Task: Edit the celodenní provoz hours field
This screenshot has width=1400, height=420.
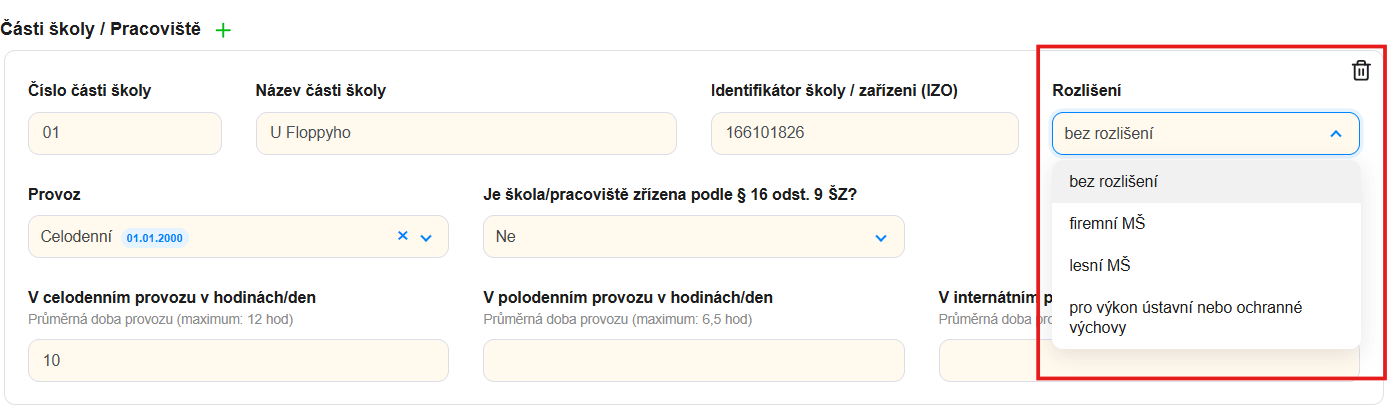Action: [x=238, y=360]
